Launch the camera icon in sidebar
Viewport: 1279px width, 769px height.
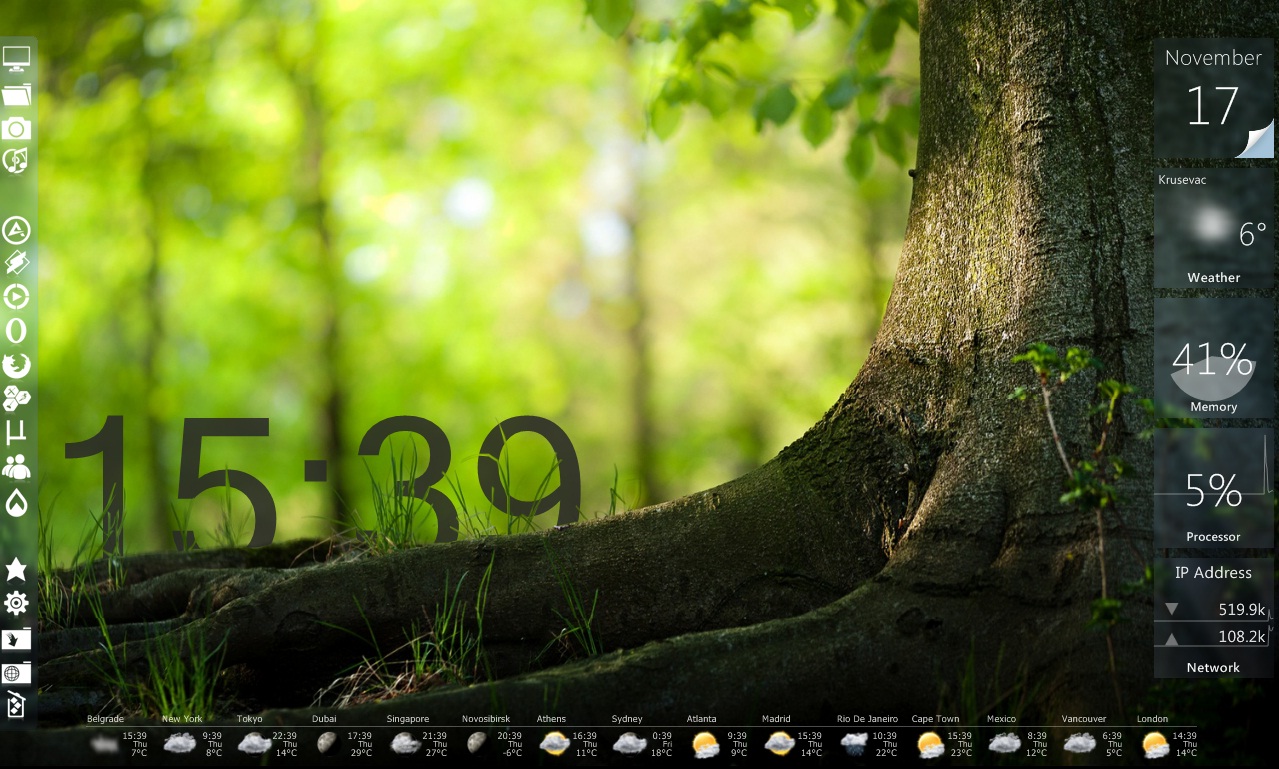pyautogui.click(x=16, y=128)
